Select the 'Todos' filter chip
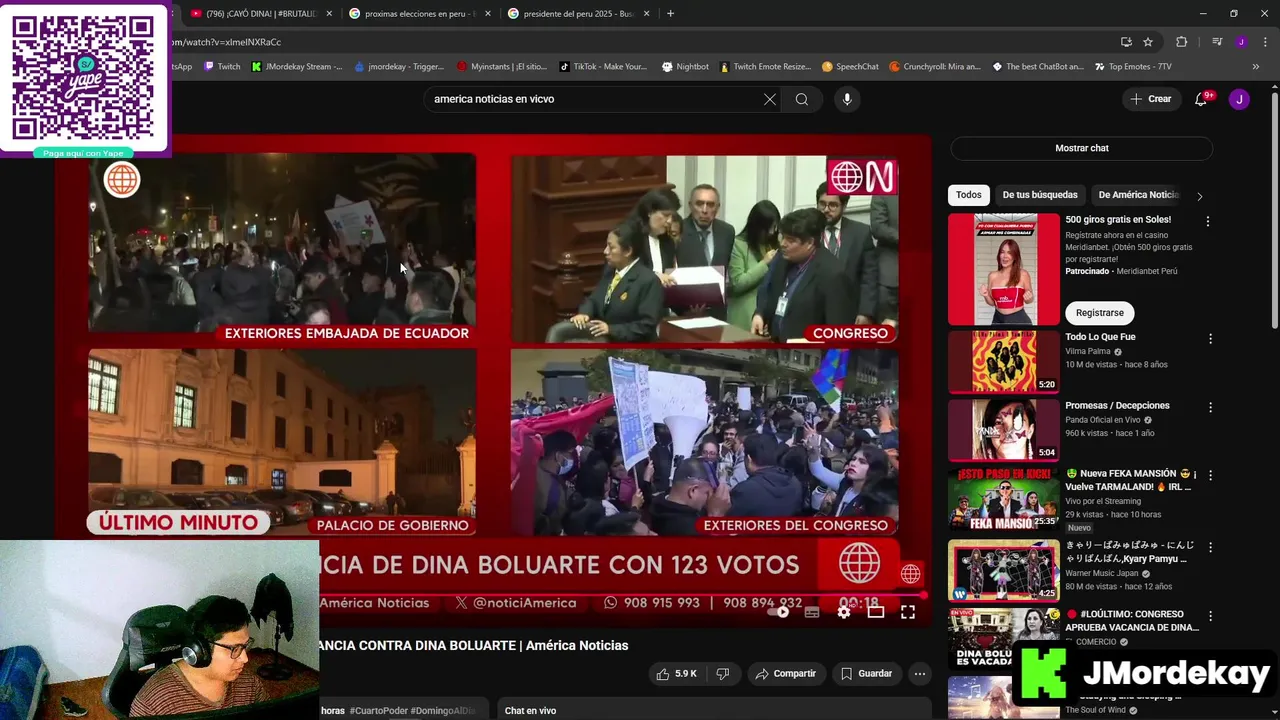This screenshot has width=1280, height=720. coord(968,195)
